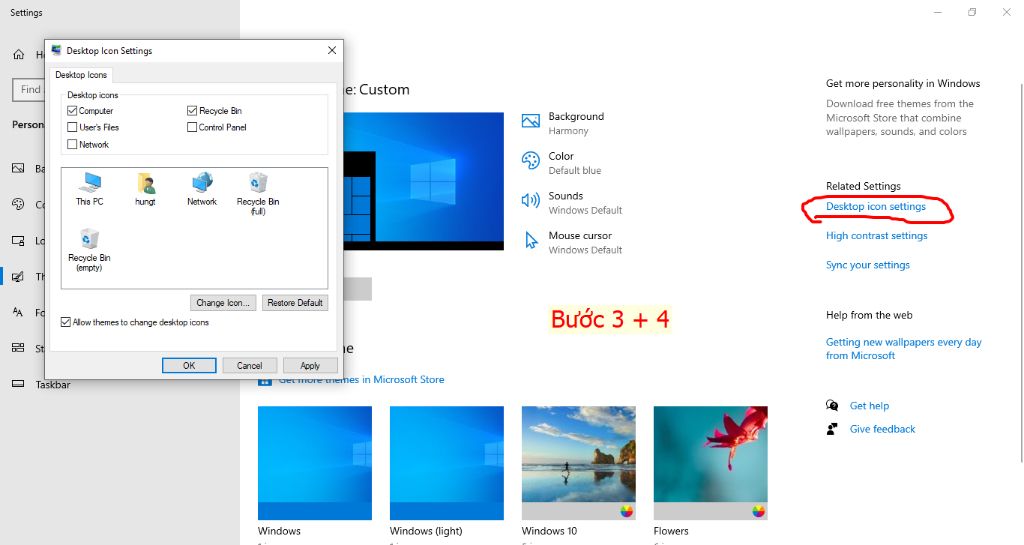Click the Apply button
The height and width of the screenshot is (545, 1024).
310,366
